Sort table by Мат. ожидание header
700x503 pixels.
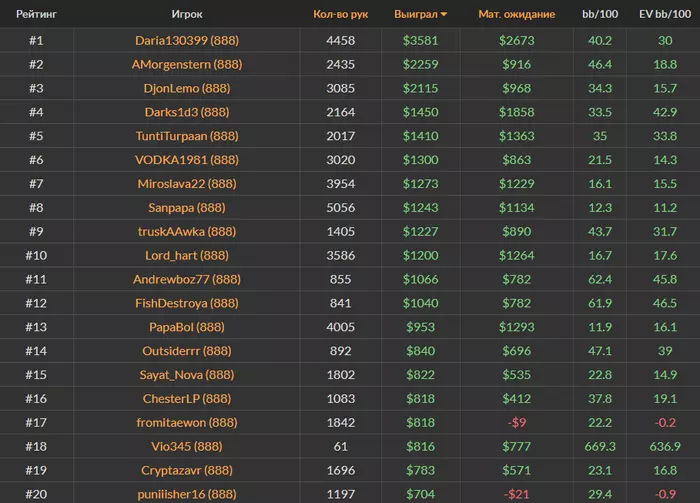(517, 14)
